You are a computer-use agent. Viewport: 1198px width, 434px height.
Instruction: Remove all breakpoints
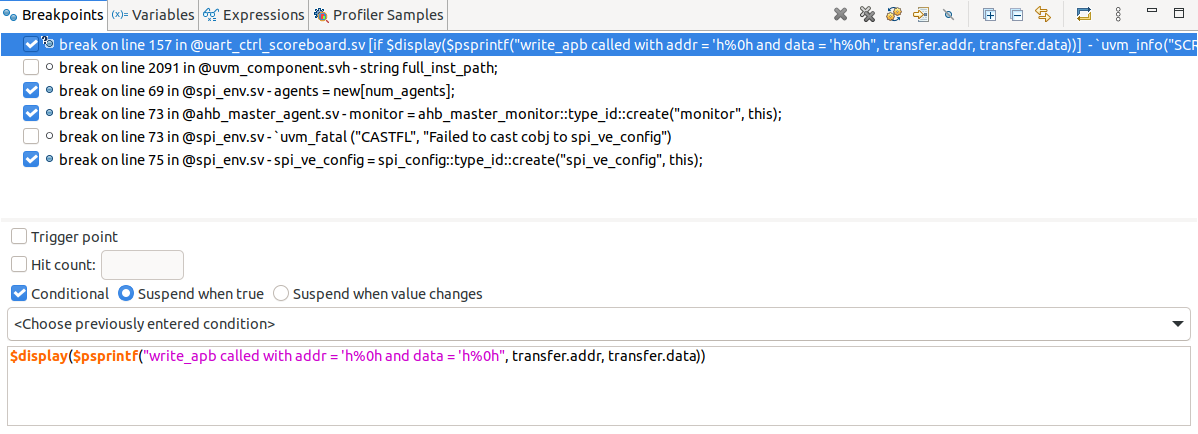coord(867,14)
